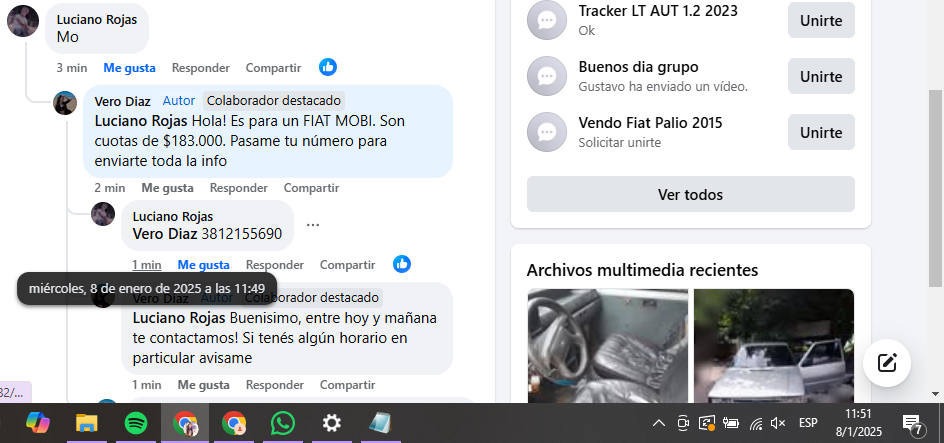
Task: Open File Explorer from the taskbar
Action: (x=87, y=423)
